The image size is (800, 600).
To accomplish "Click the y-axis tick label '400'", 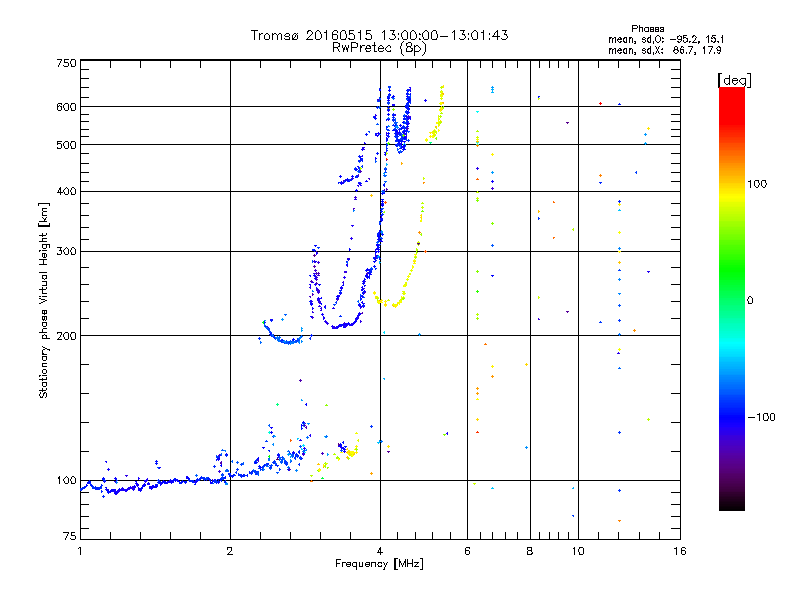I will (66, 191).
